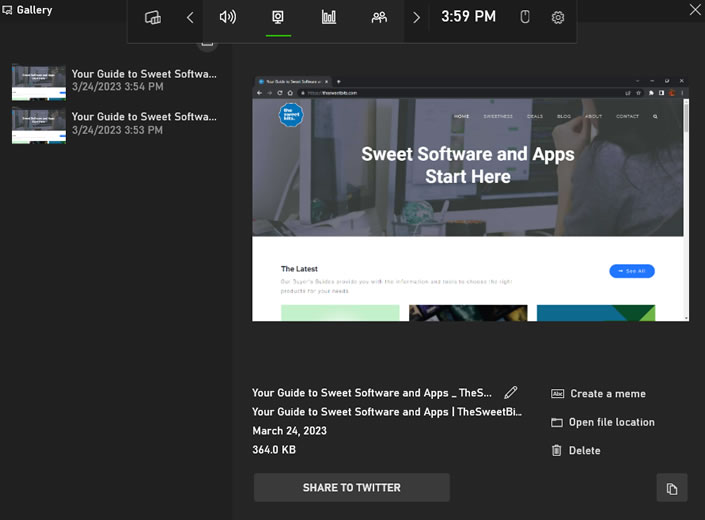This screenshot has width=705, height=520.
Task: Click the Gallery title icon
Action: click(7, 9)
